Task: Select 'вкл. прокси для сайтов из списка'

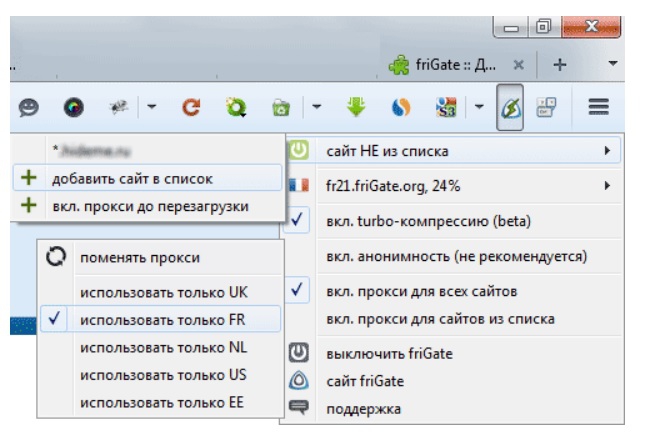Action: click(x=453, y=319)
